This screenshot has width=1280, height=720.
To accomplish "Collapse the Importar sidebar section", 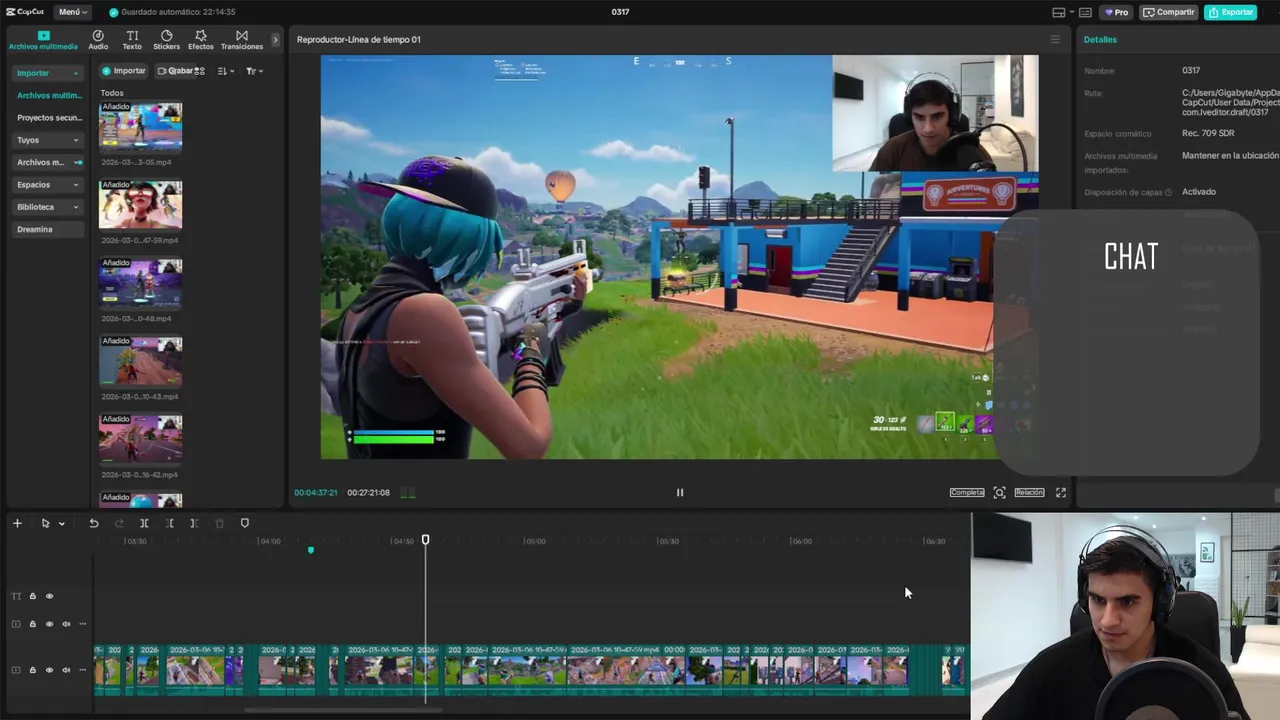I will click(x=47, y=73).
